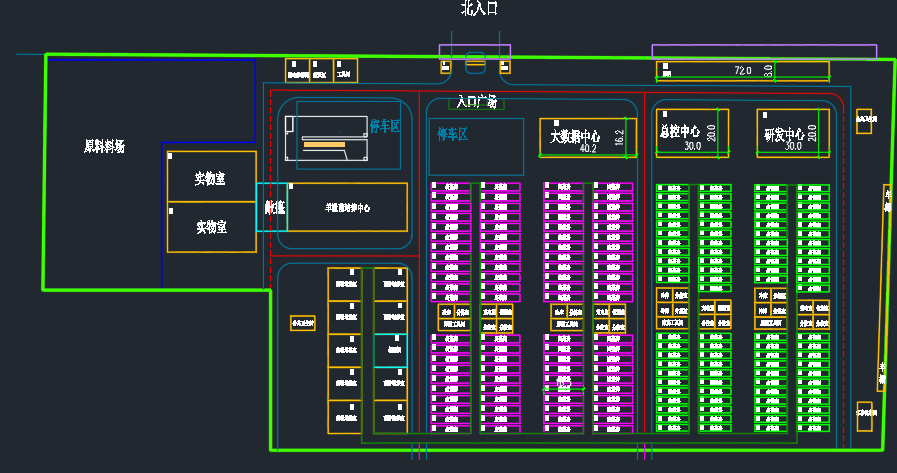Viewport: 897px width, 473px height.
Task: Select the small orange box at far left of lower-left block
Action: pos(302,323)
